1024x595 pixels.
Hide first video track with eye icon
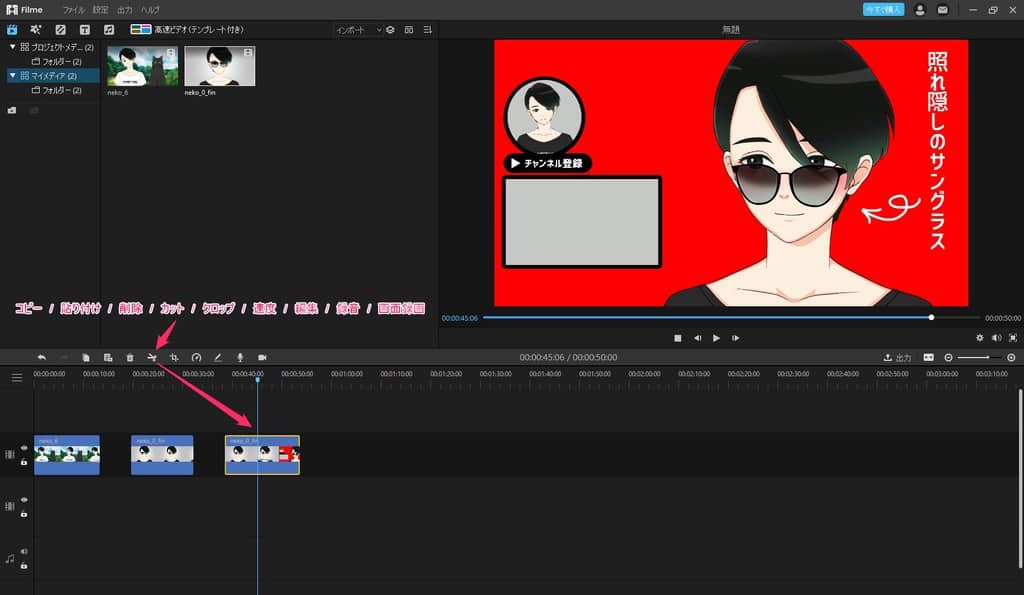[x=24, y=447]
